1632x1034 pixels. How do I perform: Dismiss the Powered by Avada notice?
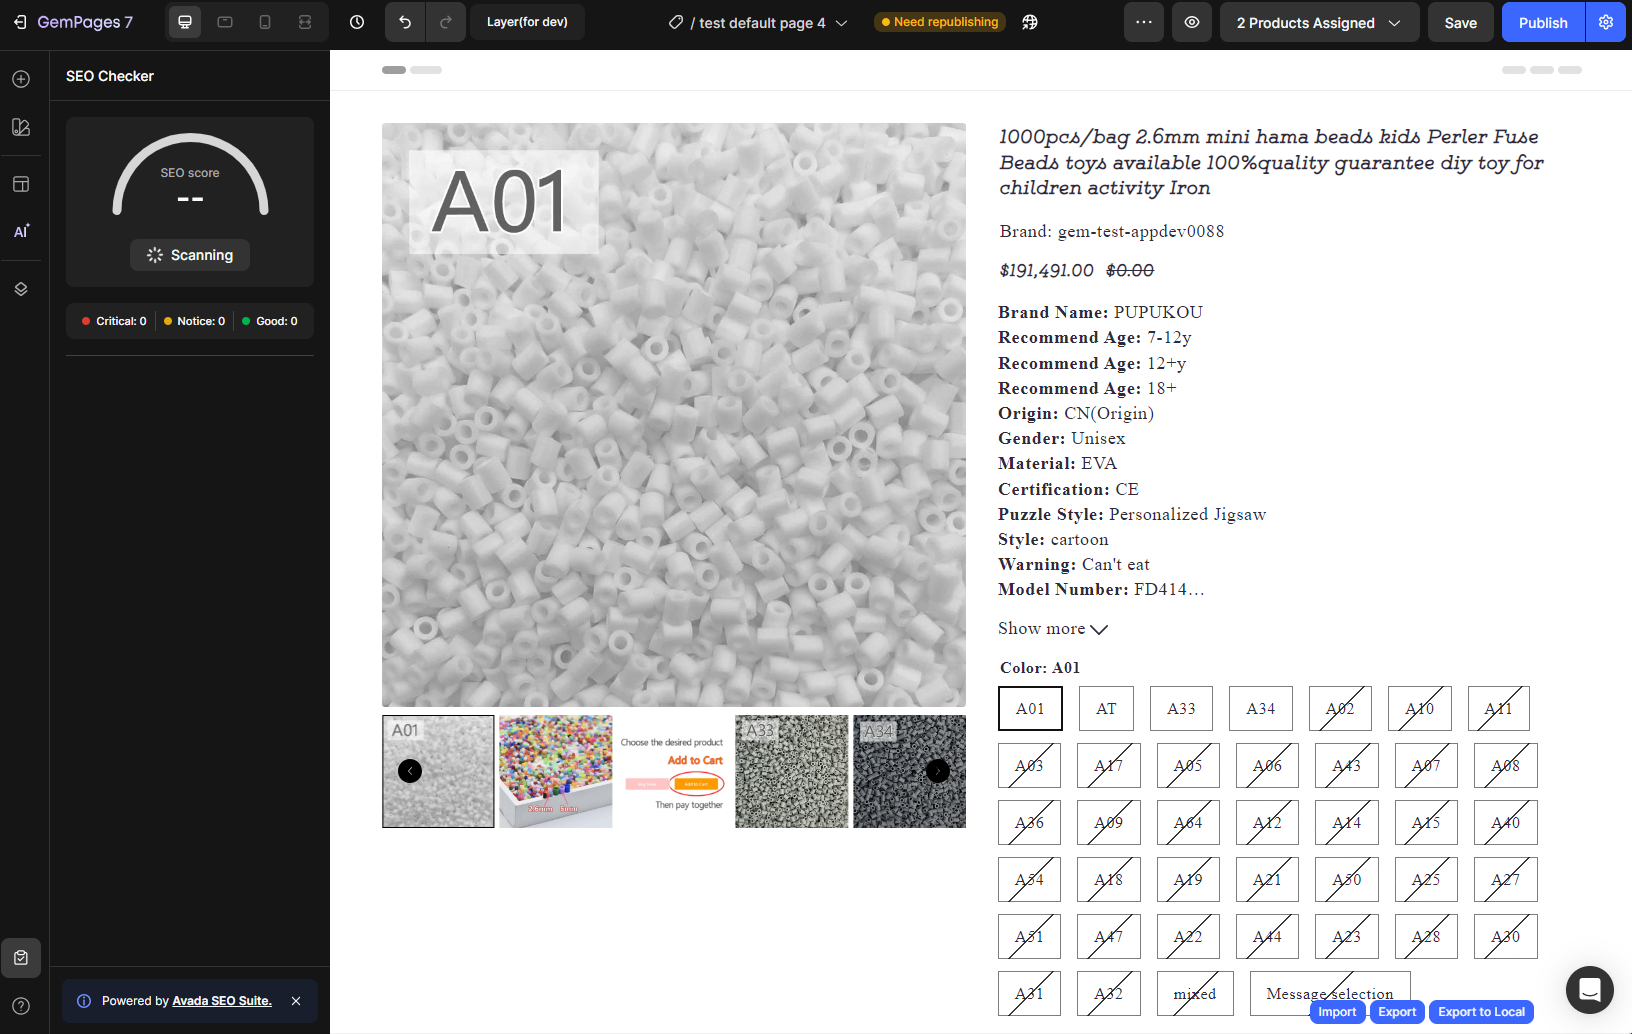tap(296, 1001)
